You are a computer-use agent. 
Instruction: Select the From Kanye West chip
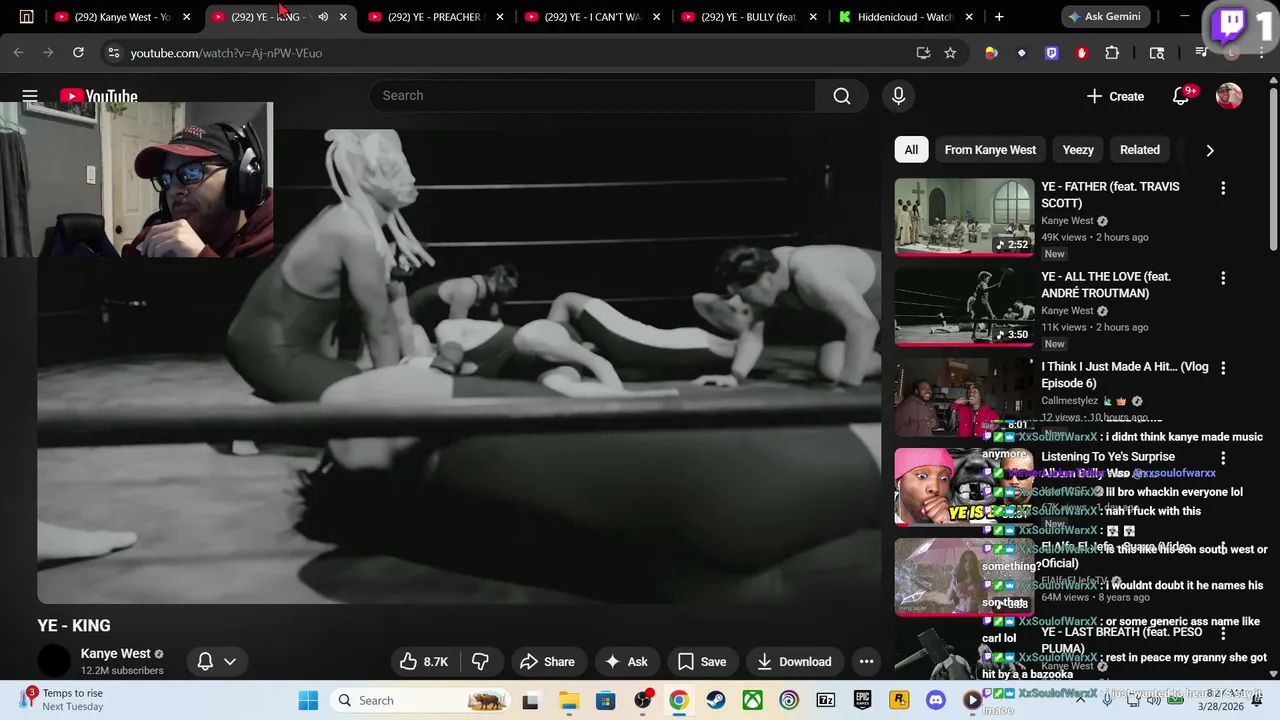[990, 150]
